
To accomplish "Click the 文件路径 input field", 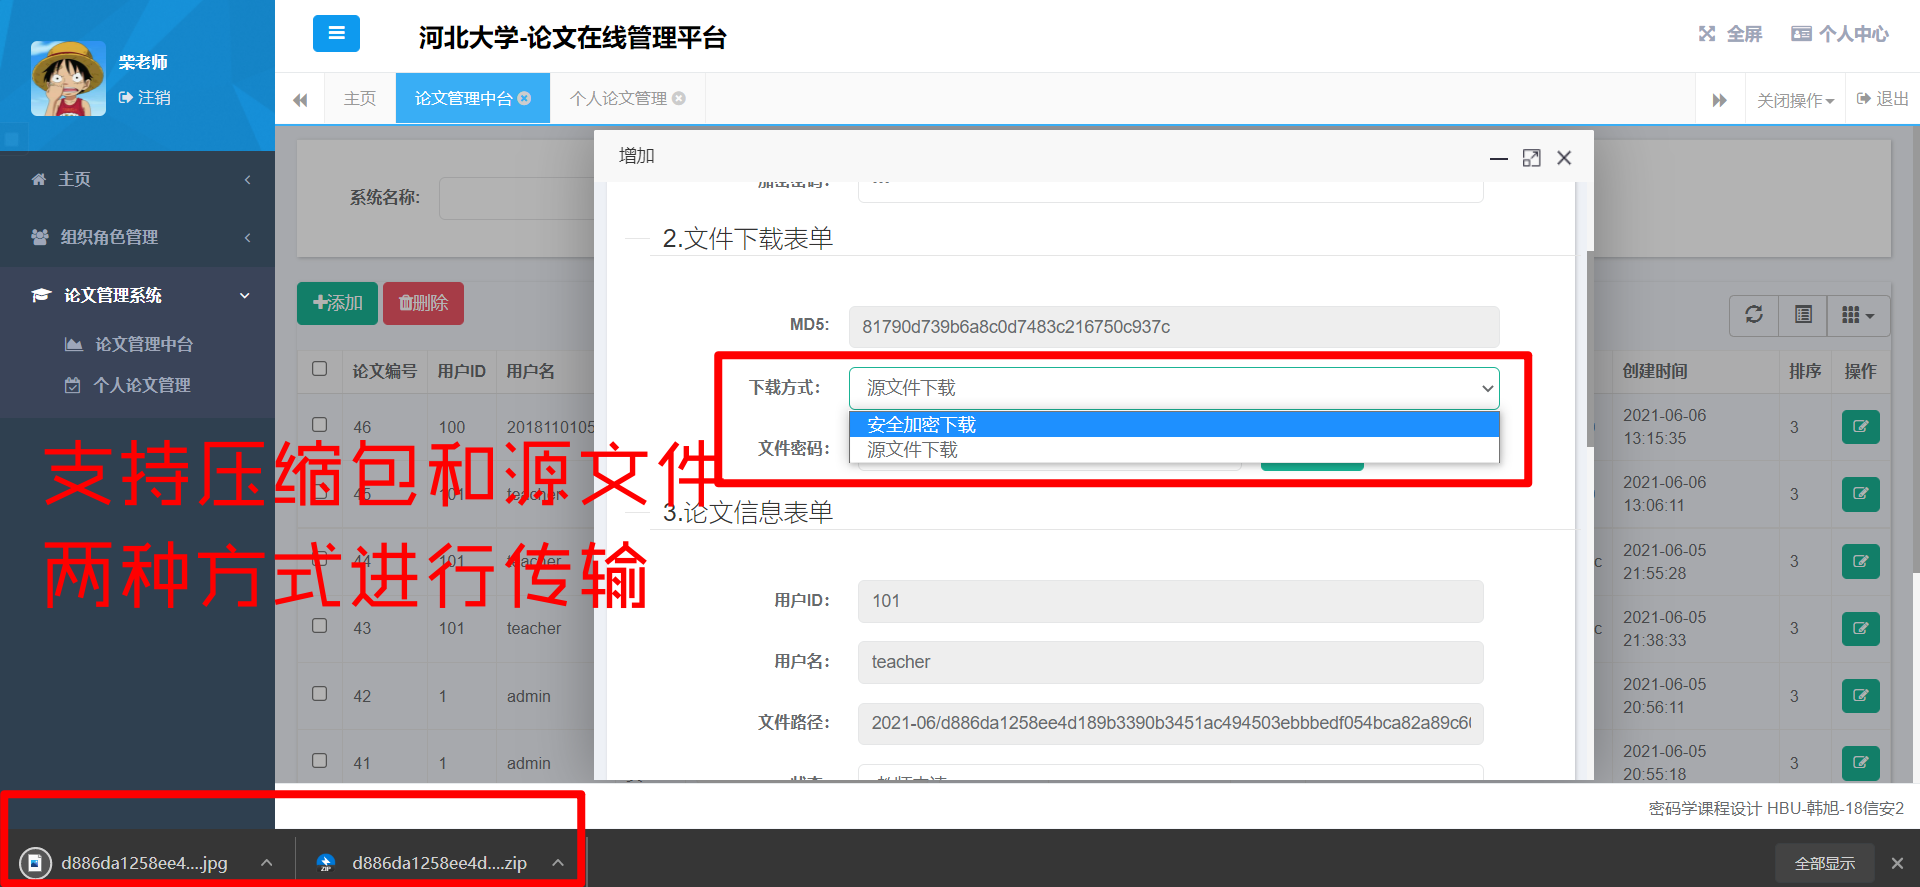I will pos(1170,723).
